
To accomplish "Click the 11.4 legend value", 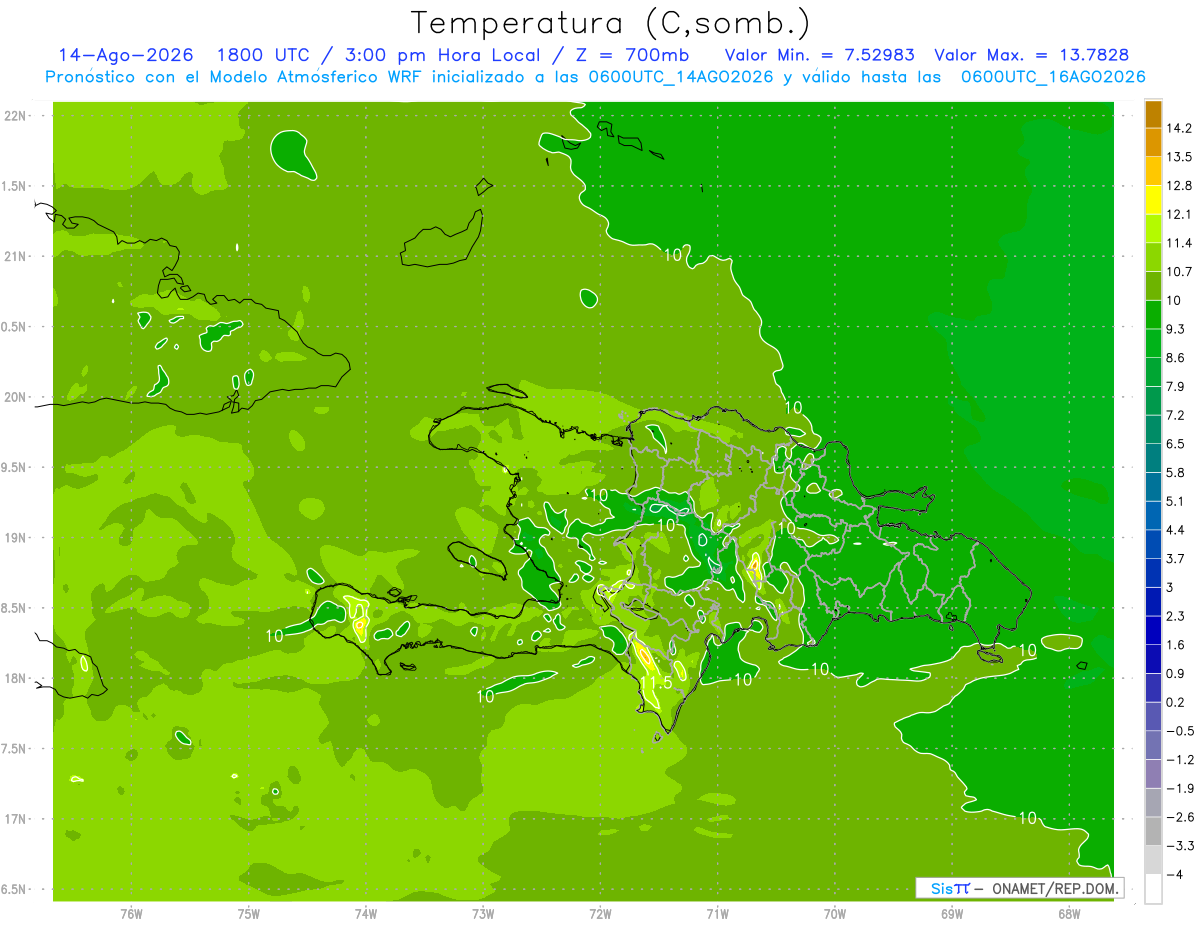I will coord(1179,243).
